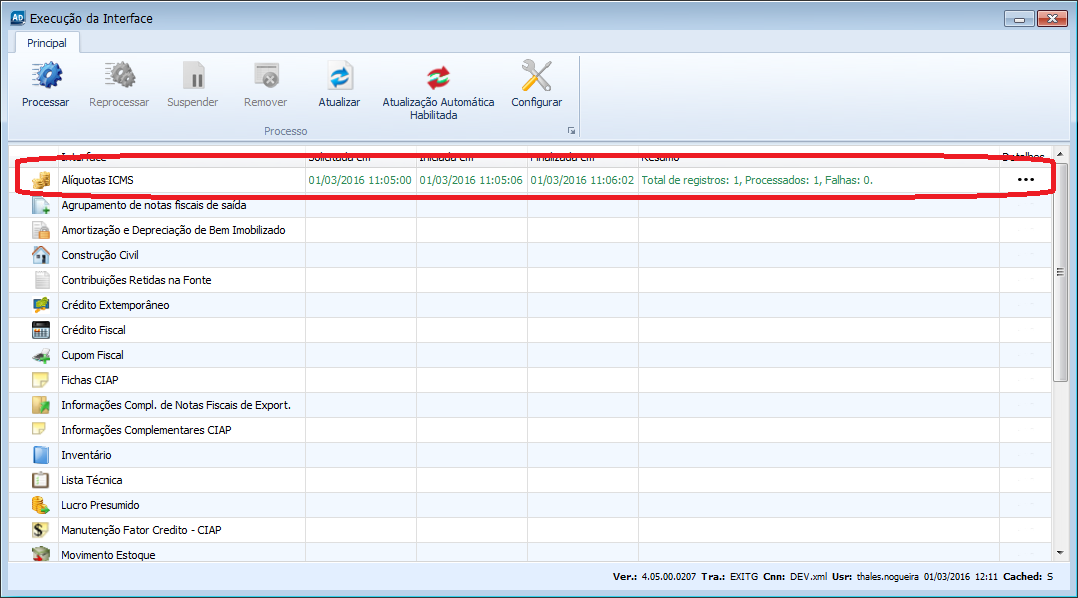
Task: Select the Construção Civil house icon
Action: coord(41,255)
